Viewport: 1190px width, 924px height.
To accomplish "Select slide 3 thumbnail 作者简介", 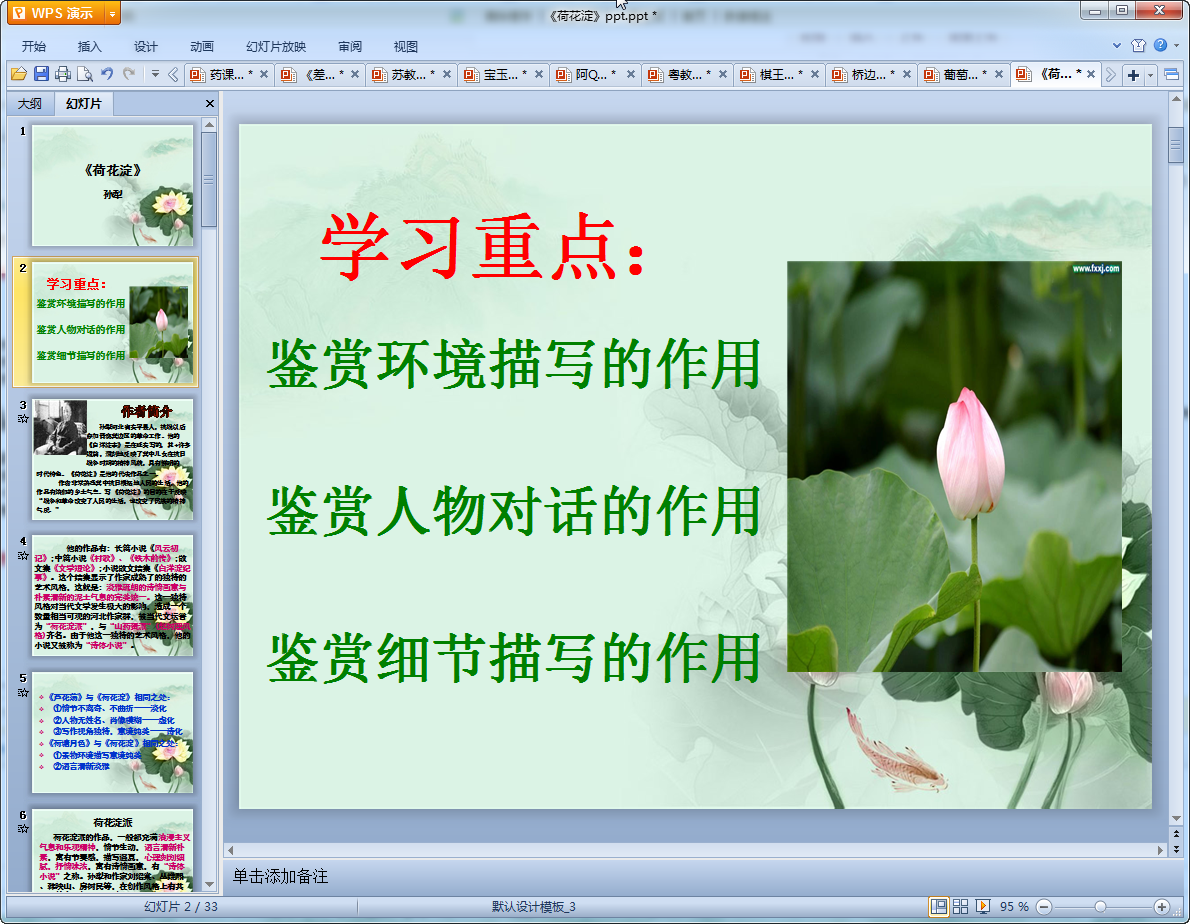I will tap(112, 459).
